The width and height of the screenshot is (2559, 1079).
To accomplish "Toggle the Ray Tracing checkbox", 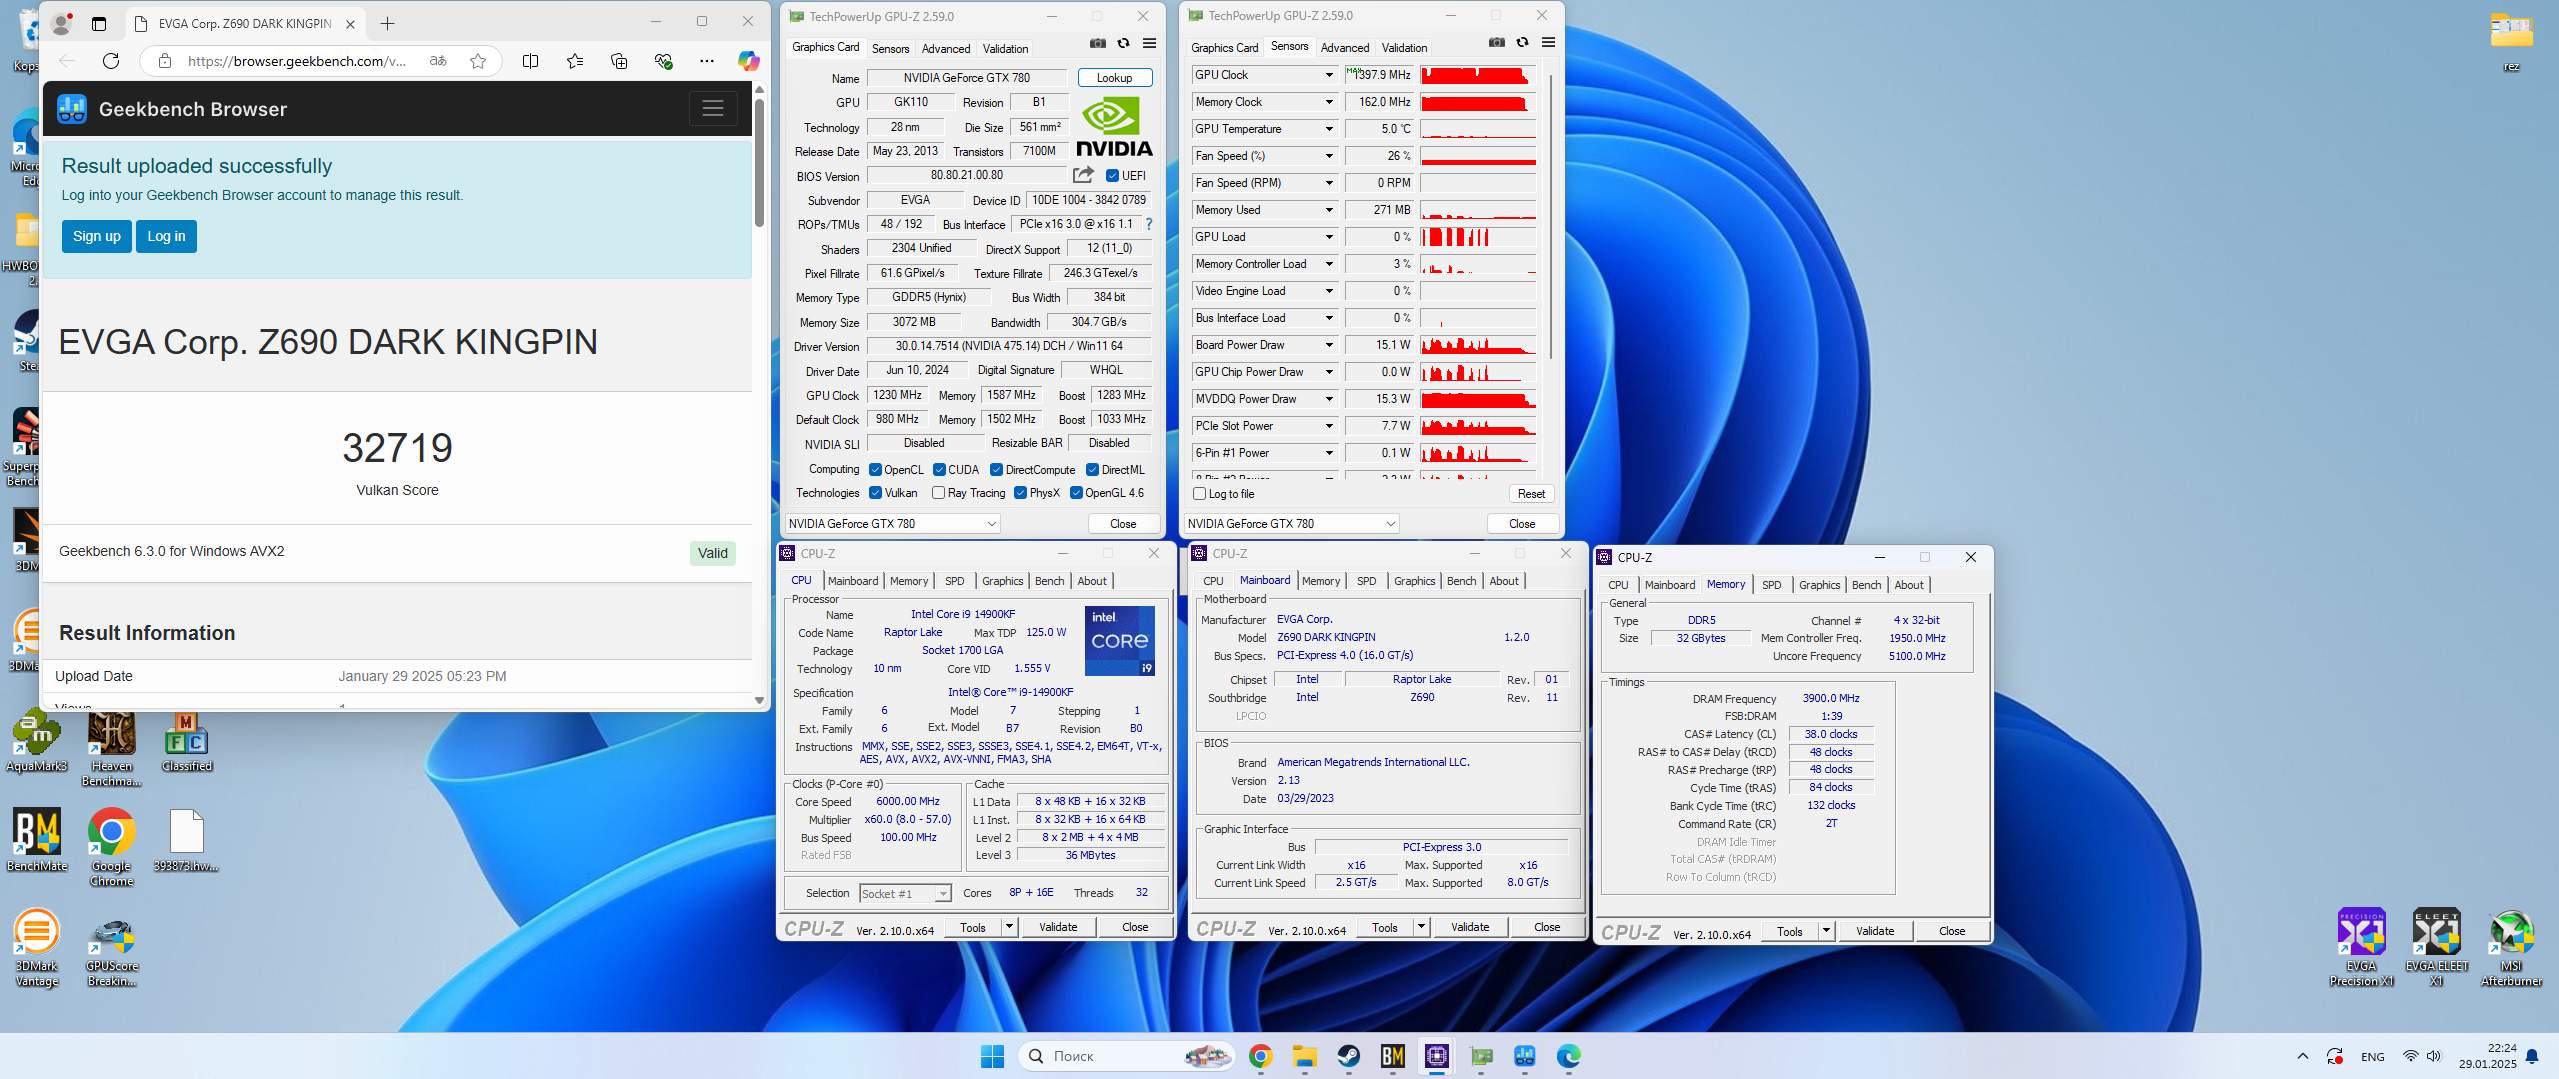I will click(x=938, y=493).
